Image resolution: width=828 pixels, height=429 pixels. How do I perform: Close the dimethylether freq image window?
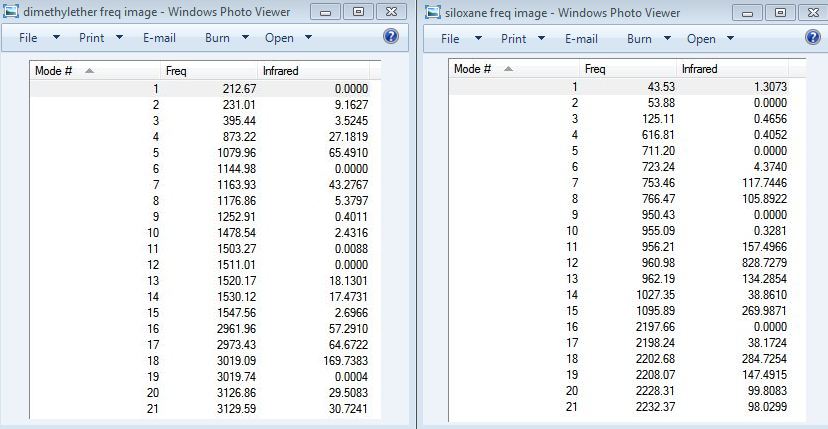(391, 12)
